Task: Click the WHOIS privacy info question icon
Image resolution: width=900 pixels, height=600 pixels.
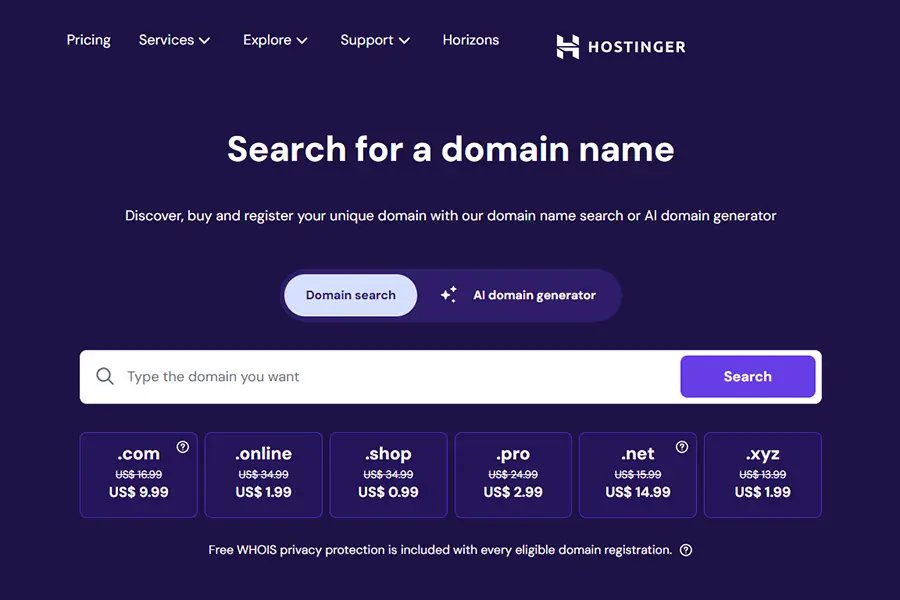Action: pyautogui.click(x=686, y=550)
